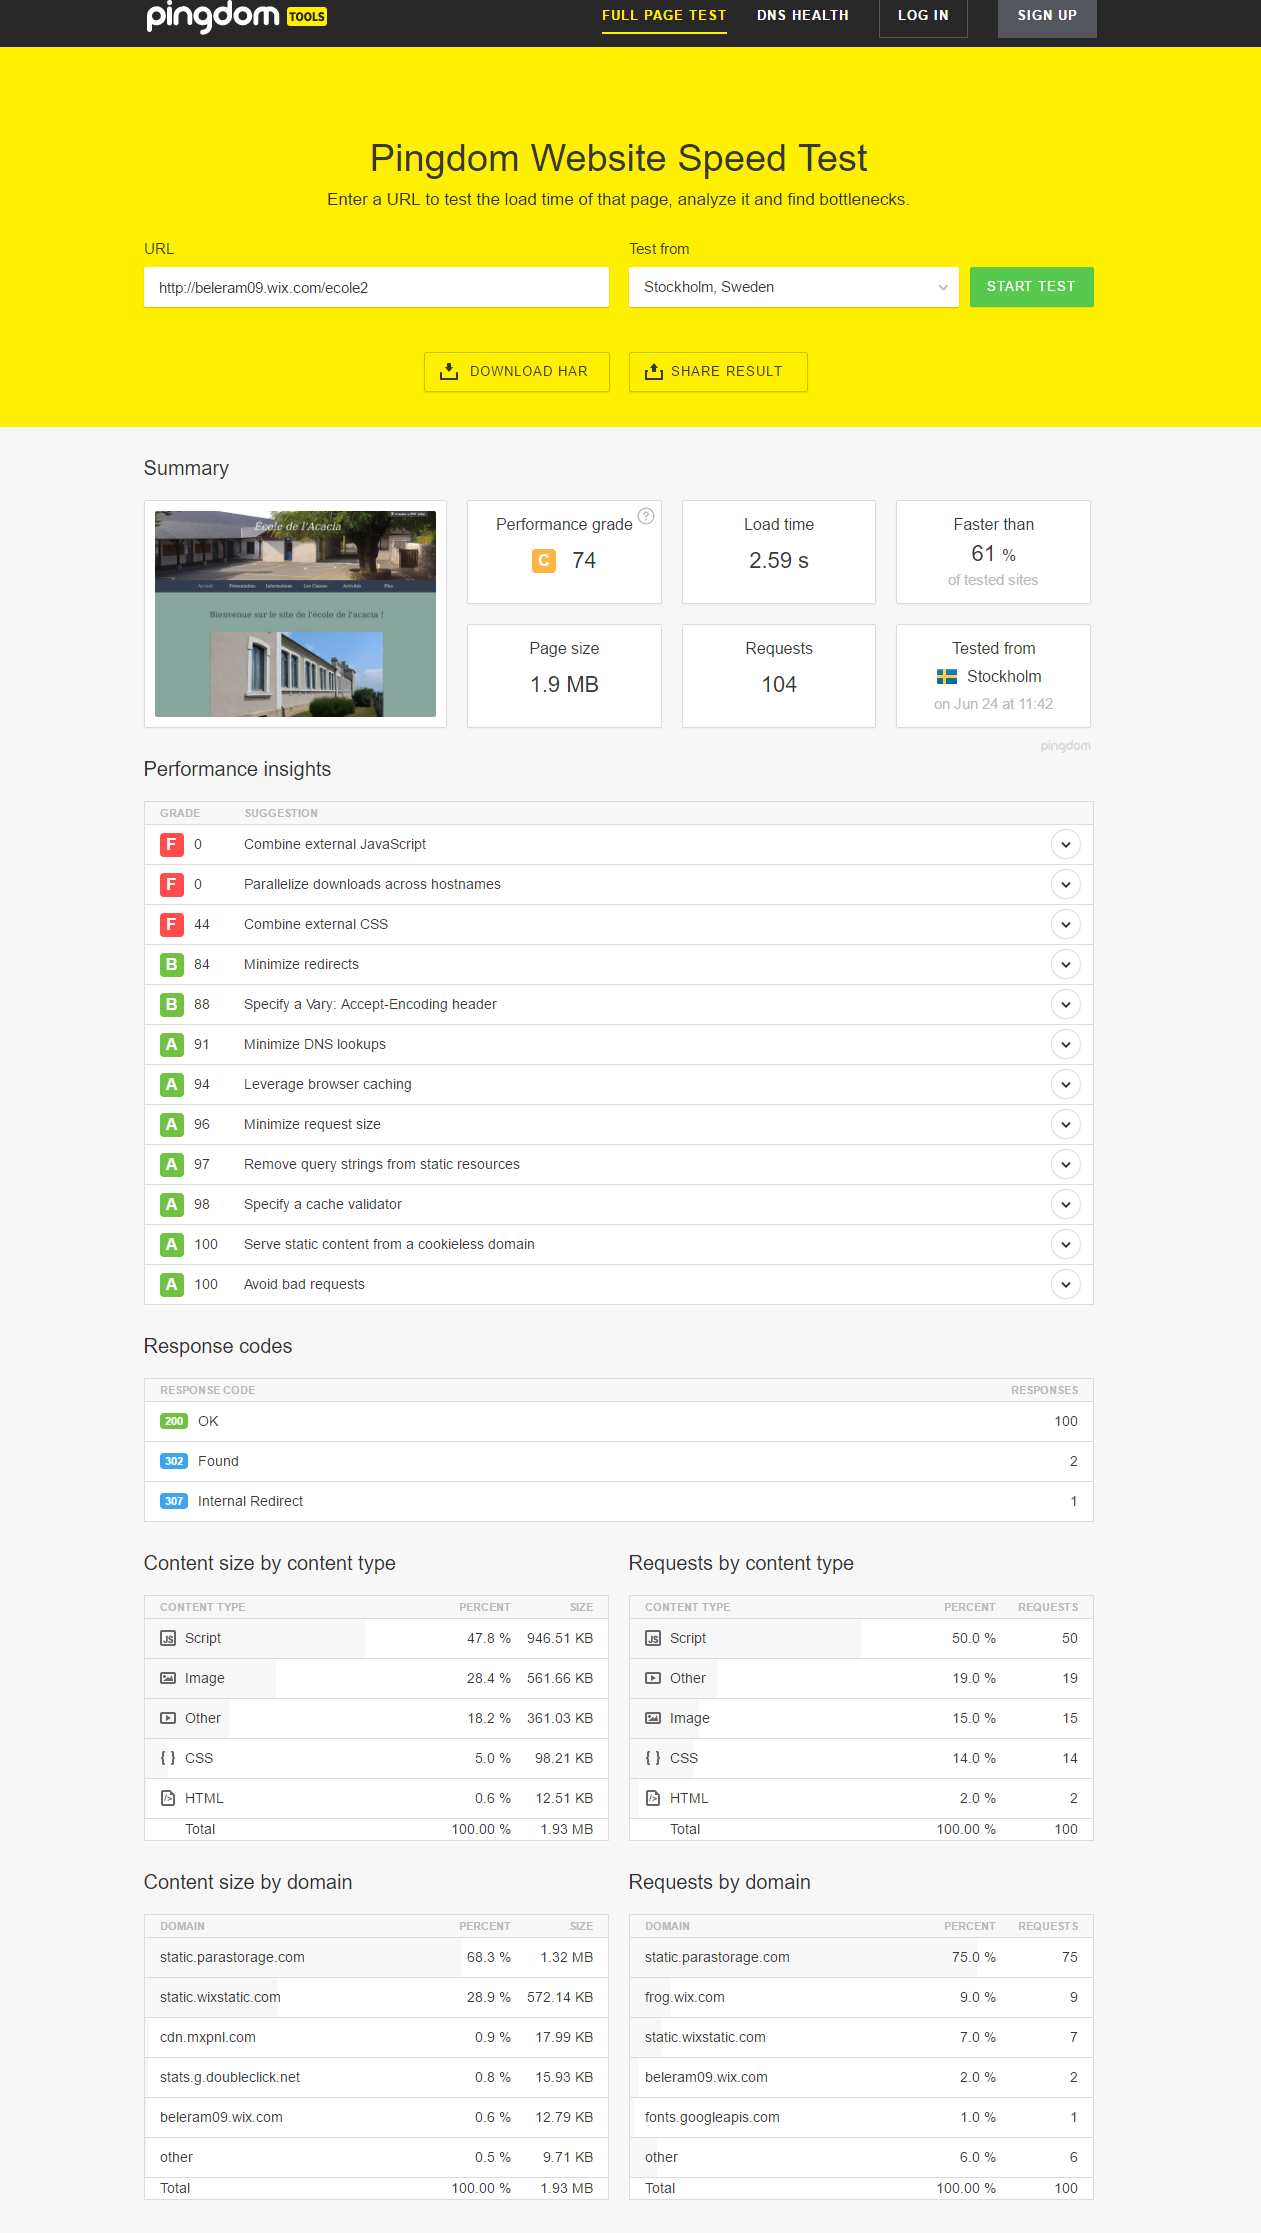Expand Serve static content cookieless domain row

[1066, 1245]
